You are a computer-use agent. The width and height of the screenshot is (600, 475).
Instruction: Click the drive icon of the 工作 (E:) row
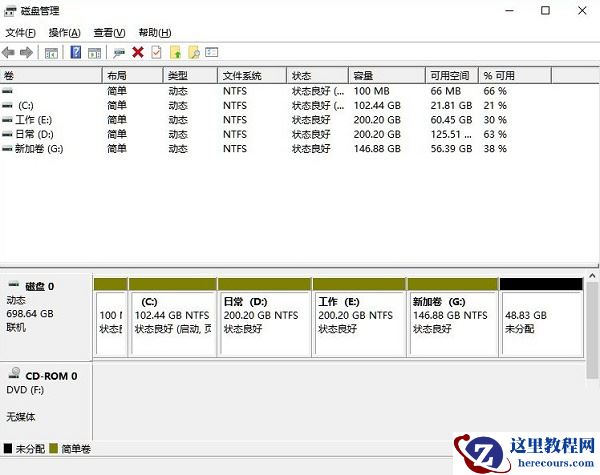[7, 120]
